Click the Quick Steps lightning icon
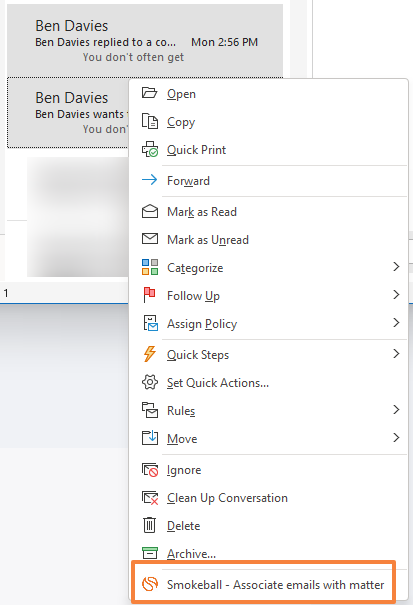Viewport: 413px width, 605px height. point(150,354)
